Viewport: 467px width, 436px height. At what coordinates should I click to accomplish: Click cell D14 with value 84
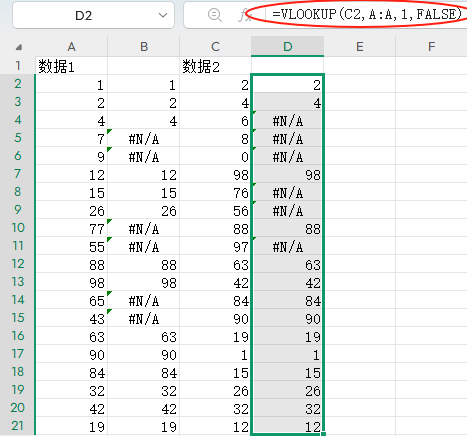coord(287,300)
